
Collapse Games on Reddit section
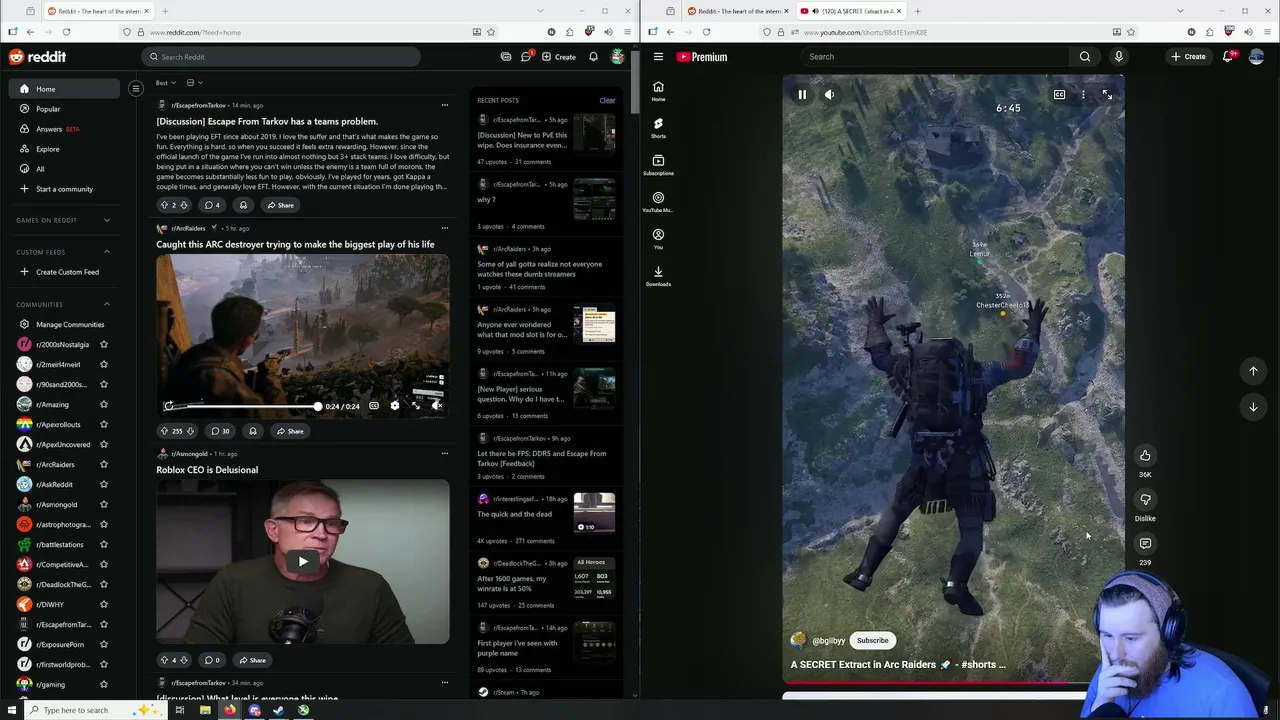click(107, 220)
